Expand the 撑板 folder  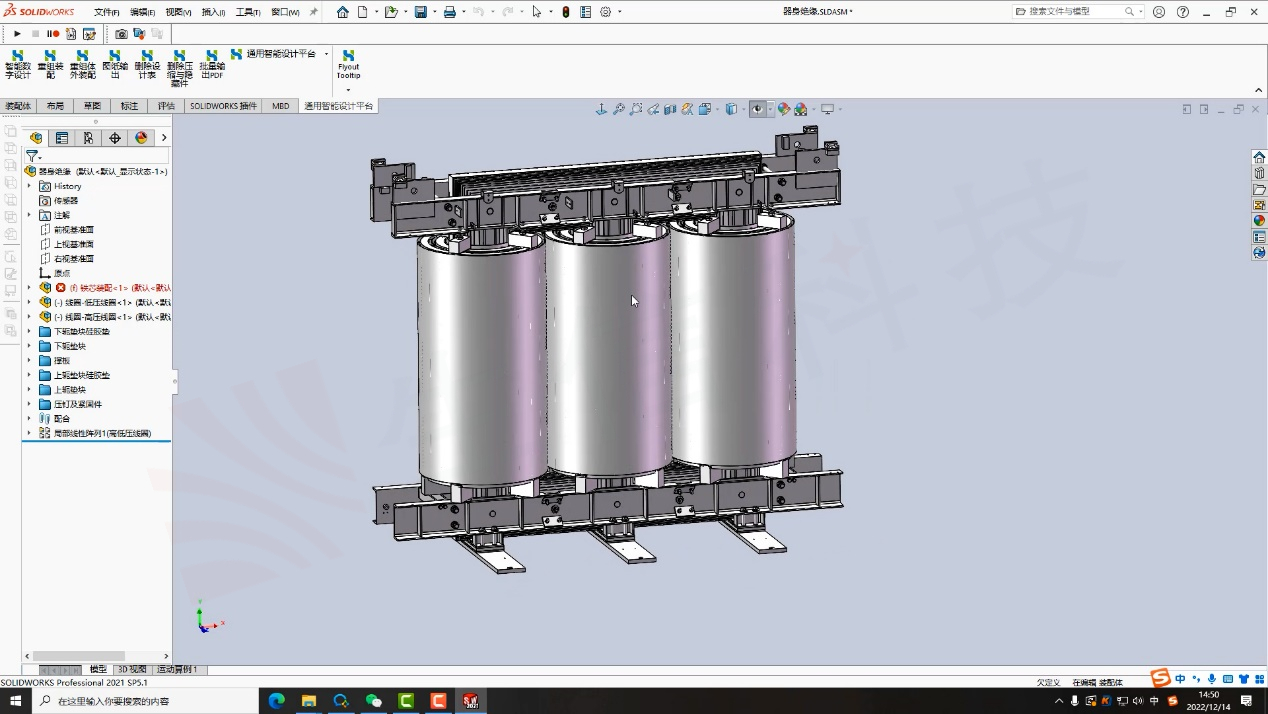click(29, 360)
